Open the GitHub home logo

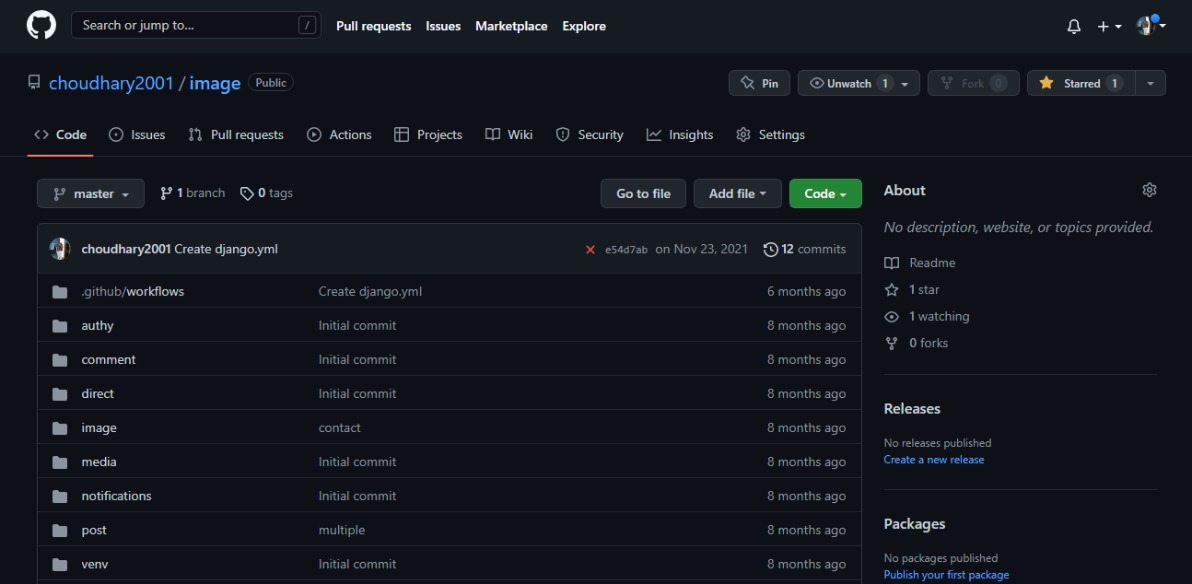41,25
